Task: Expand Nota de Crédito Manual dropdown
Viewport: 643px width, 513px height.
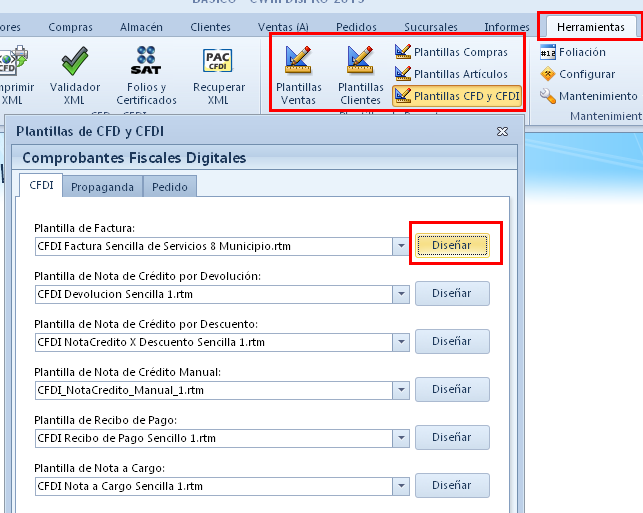Action: tap(401, 390)
